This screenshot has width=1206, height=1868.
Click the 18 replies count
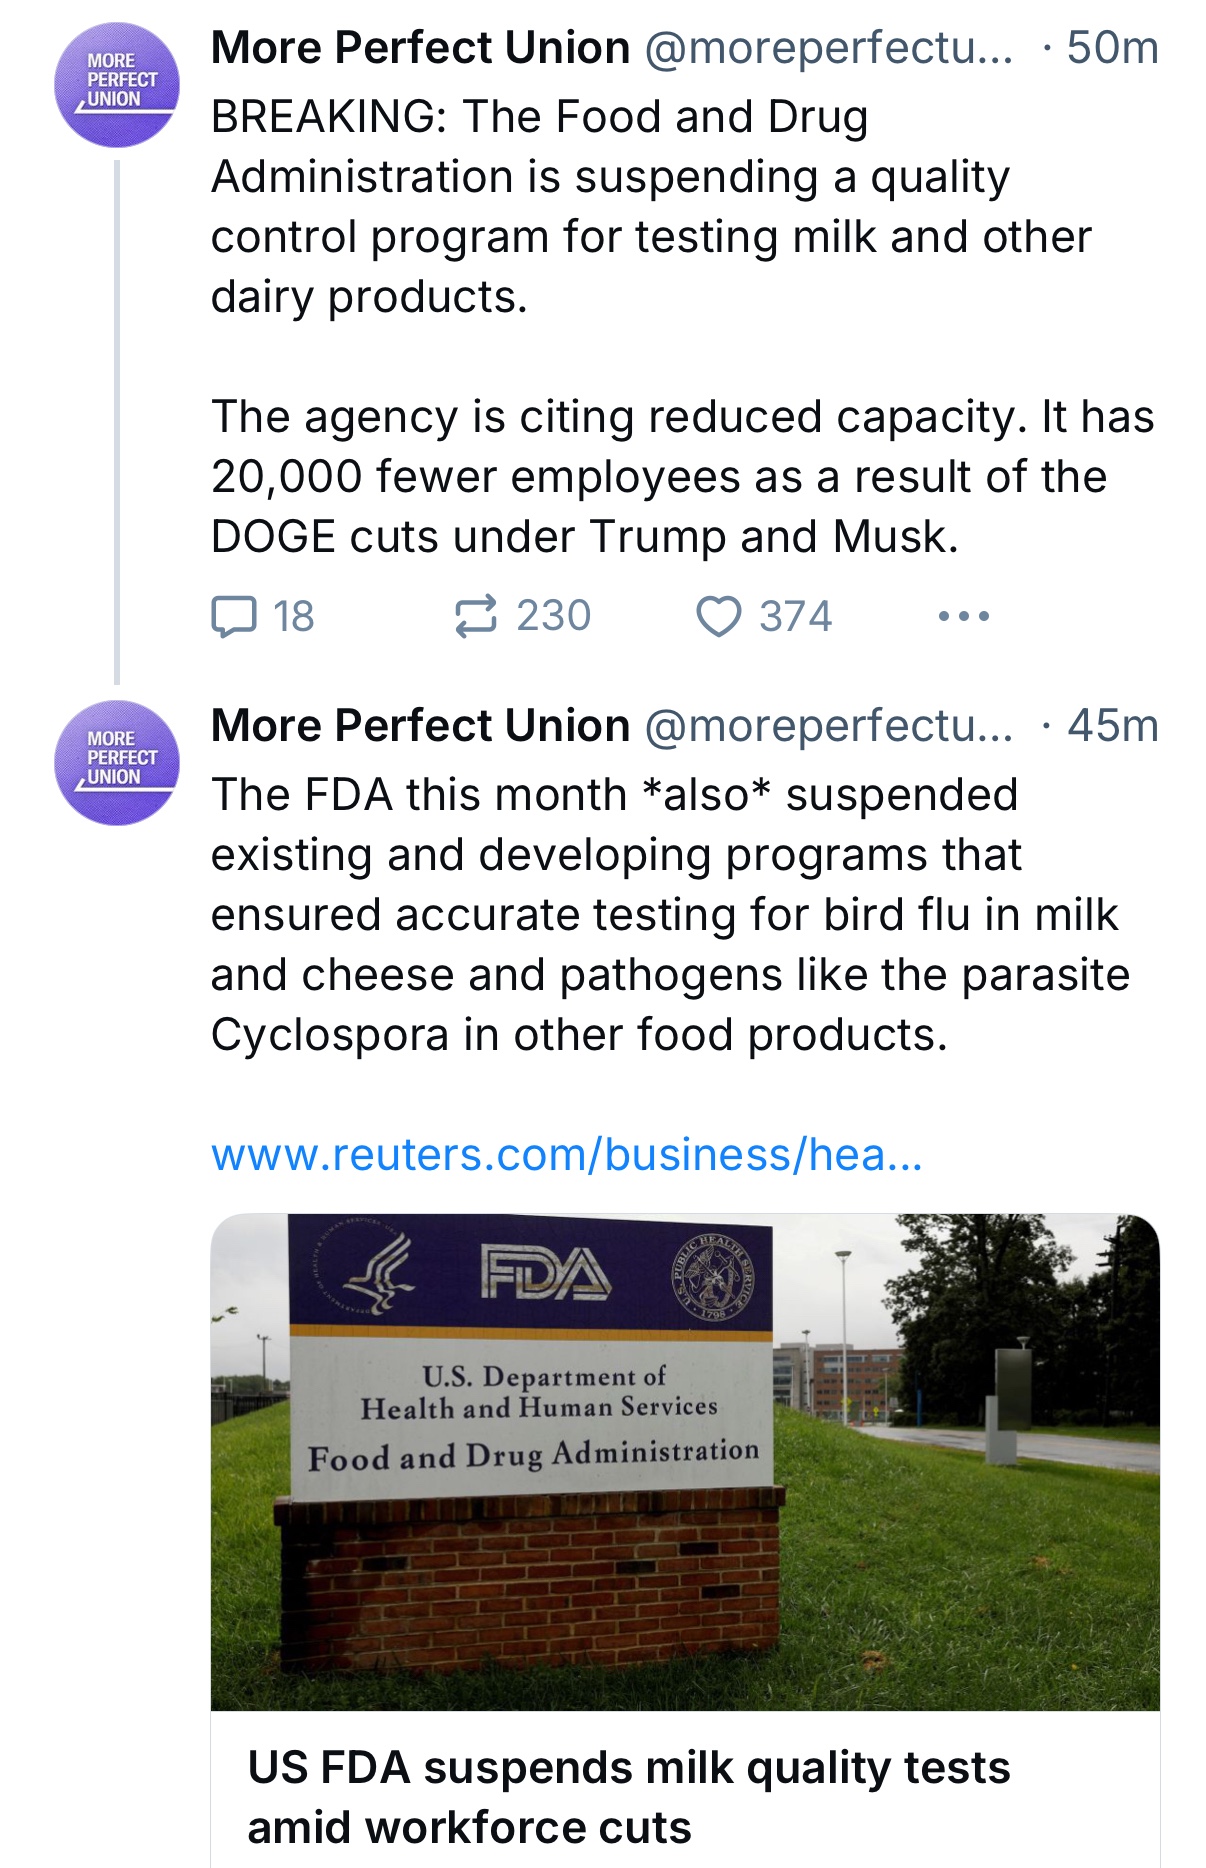coord(294,616)
